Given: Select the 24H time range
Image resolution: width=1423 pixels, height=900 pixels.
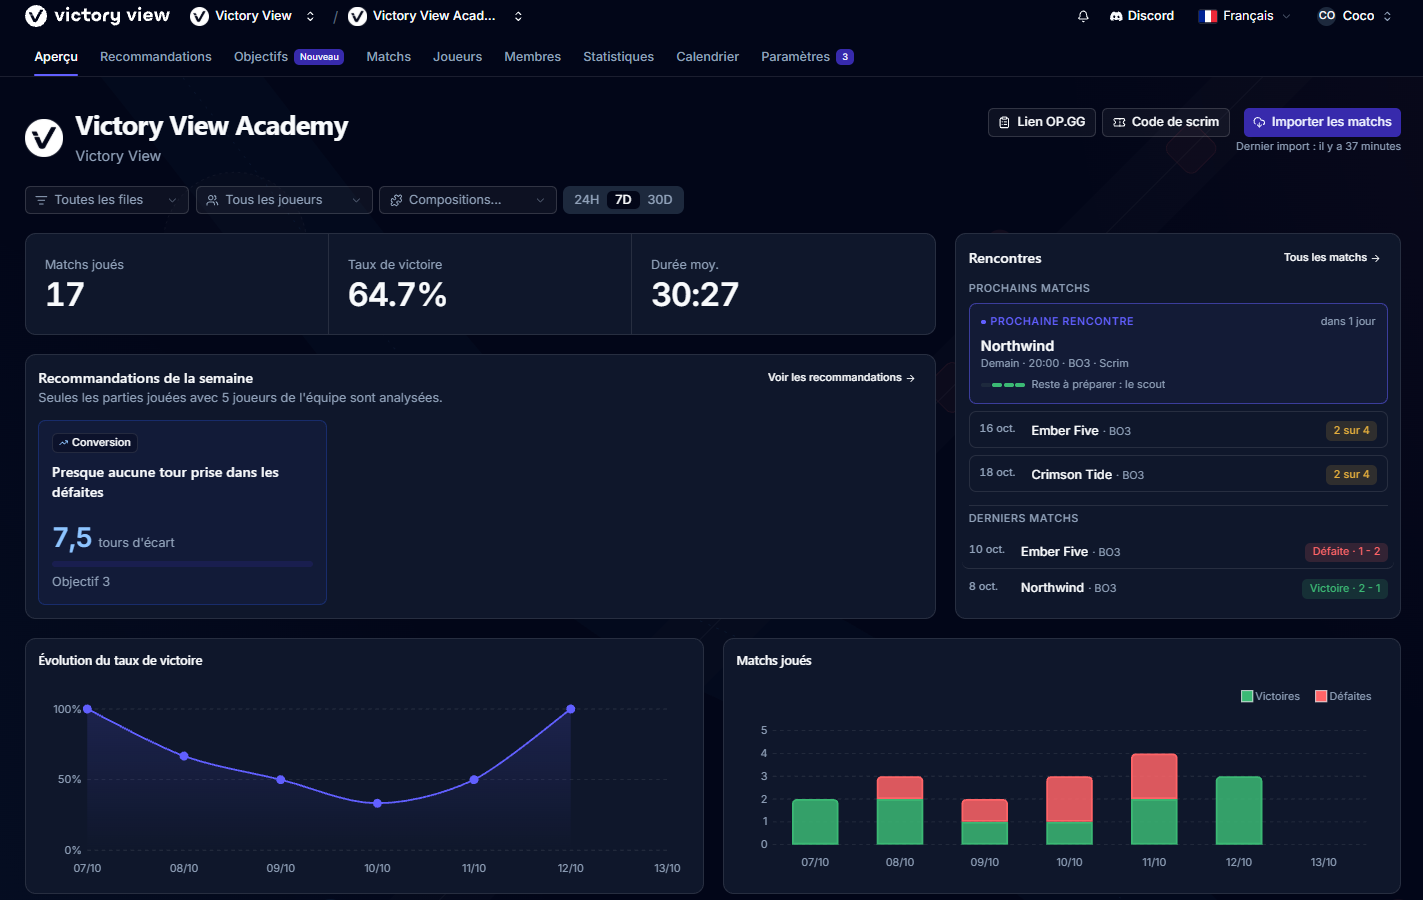Looking at the screenshot, I should click(587, 200).
